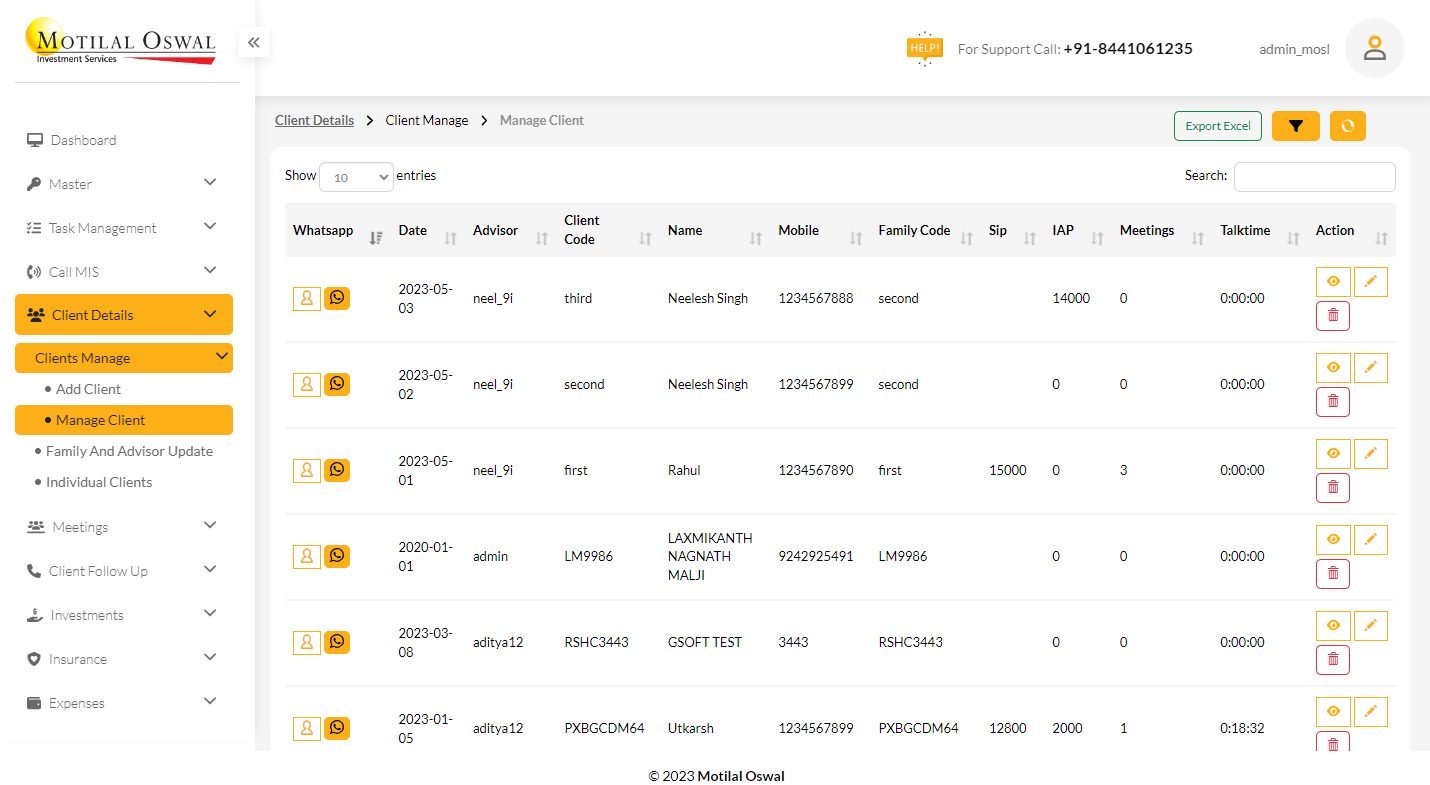Sort table by Whatsapp column
The image size is (1430, 785).
click(337, 230)
